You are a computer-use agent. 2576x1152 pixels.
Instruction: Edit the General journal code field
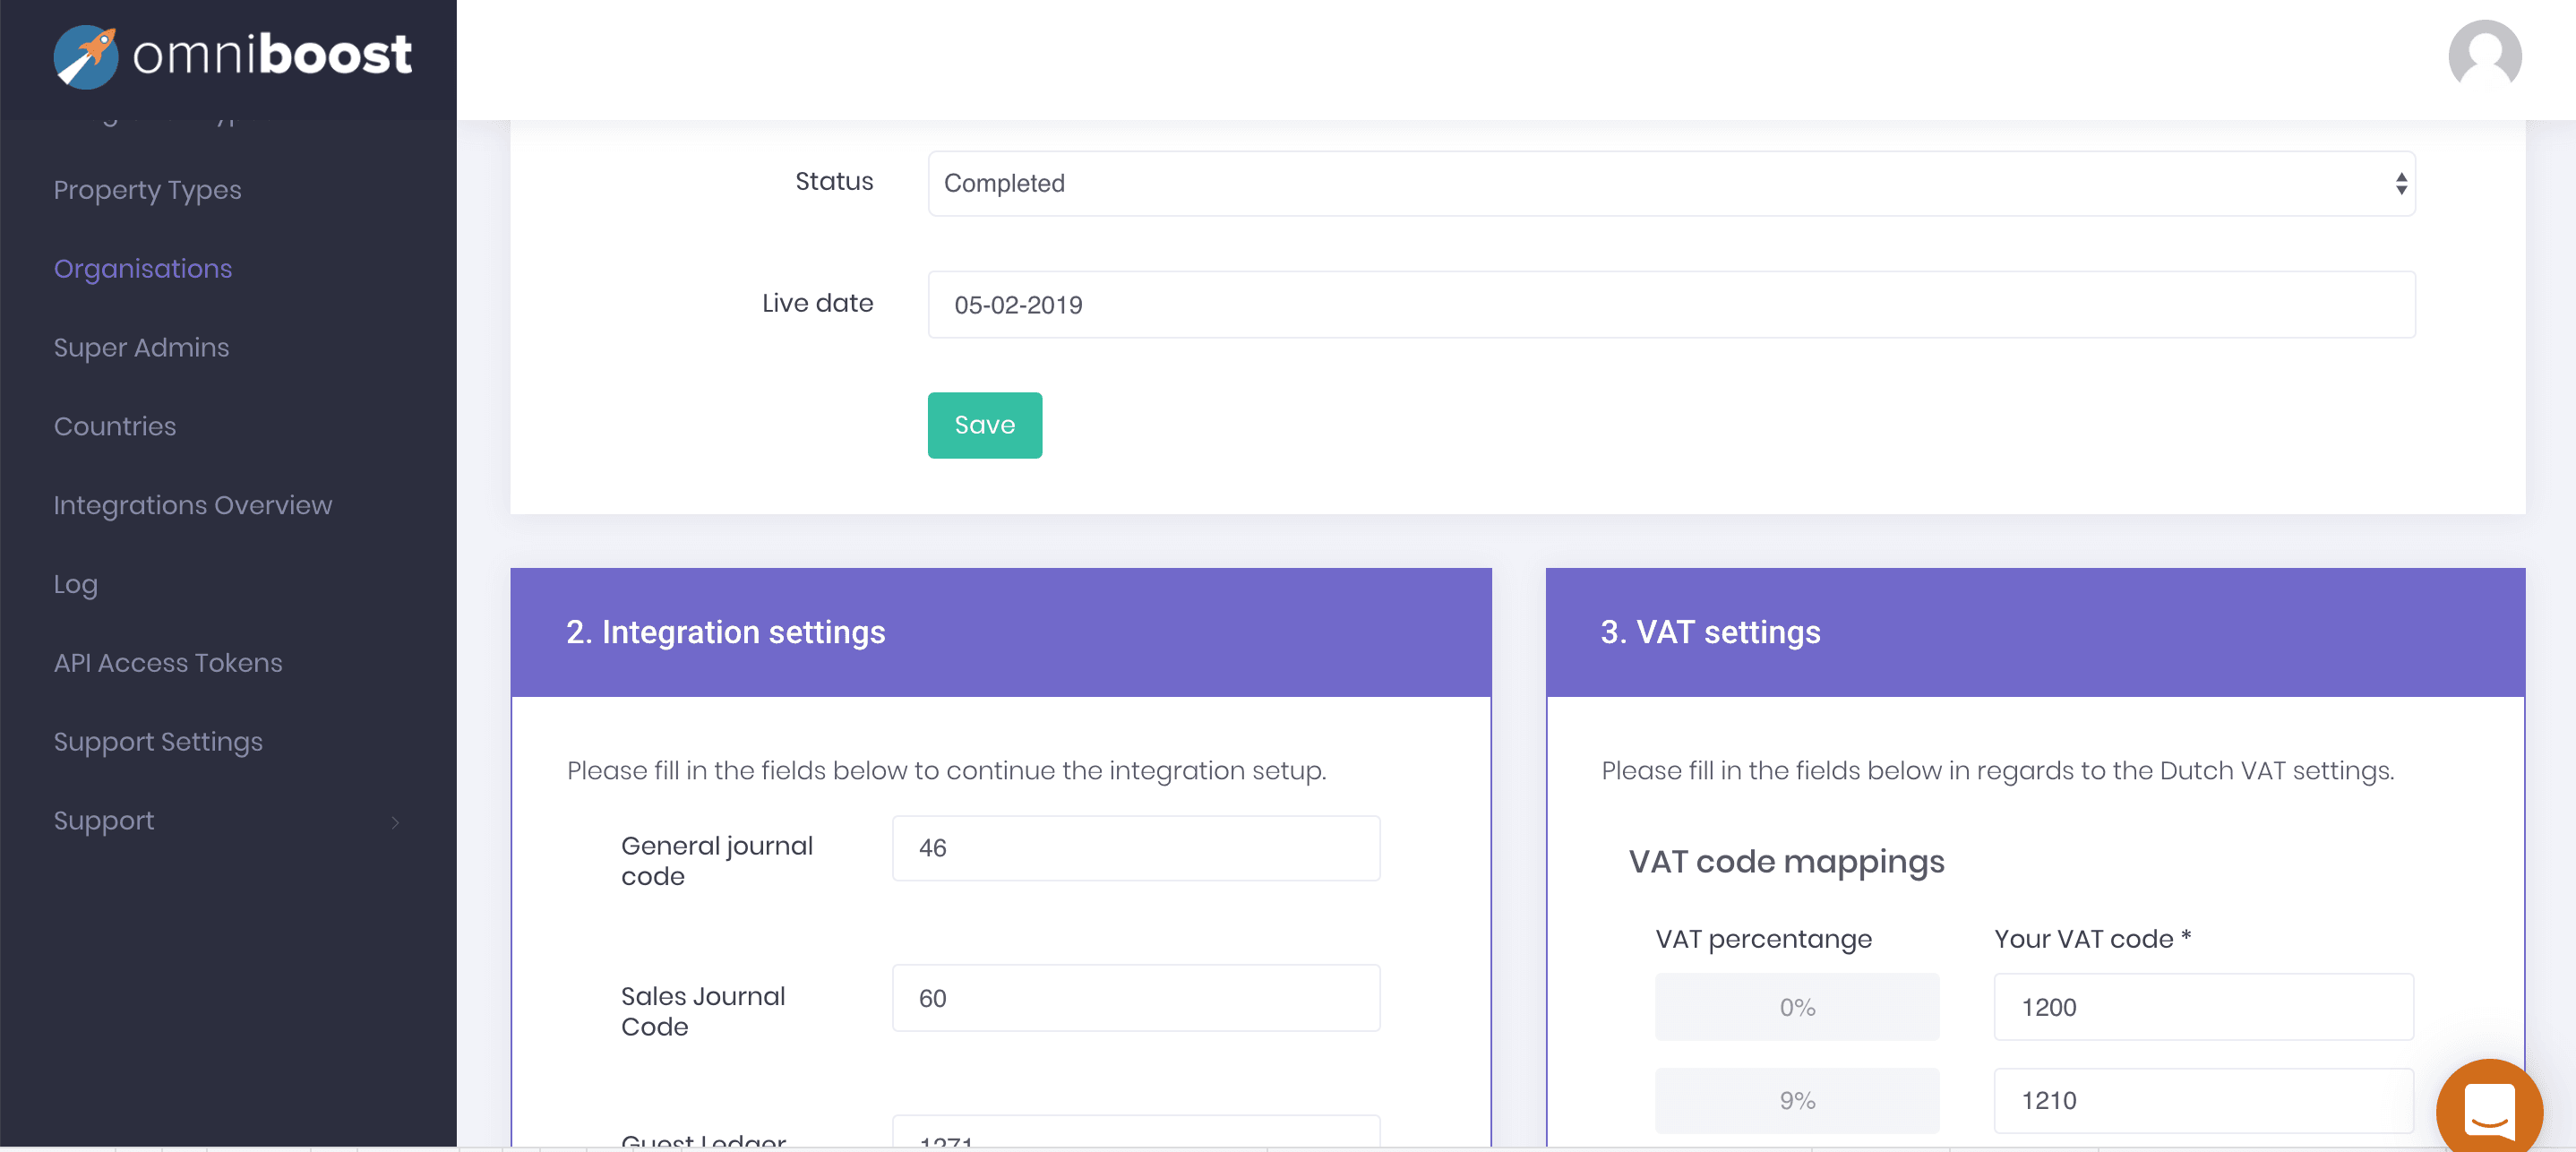pos(1135,848)
